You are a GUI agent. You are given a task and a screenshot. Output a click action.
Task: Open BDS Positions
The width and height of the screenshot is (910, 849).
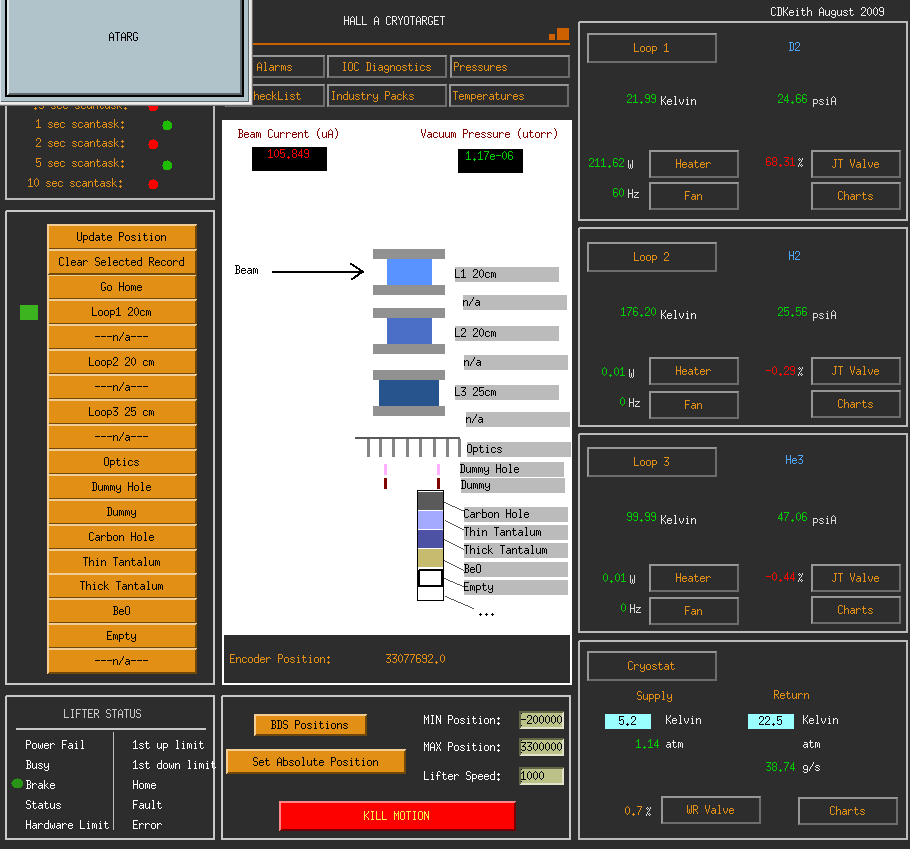(x=310, y=724)
